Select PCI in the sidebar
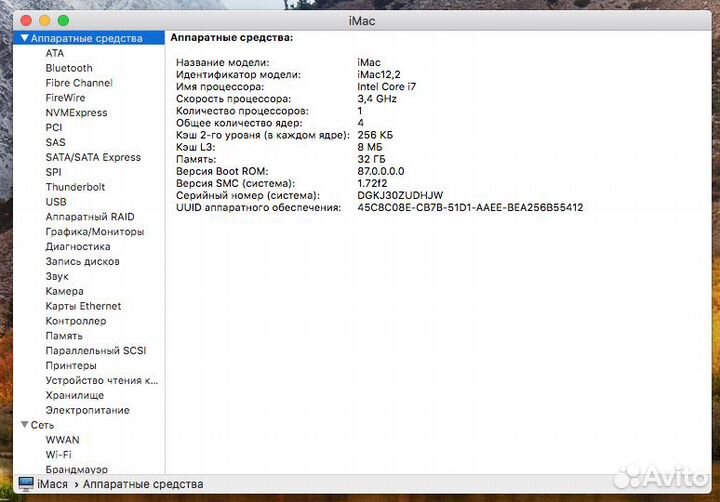 click(54, 128)
